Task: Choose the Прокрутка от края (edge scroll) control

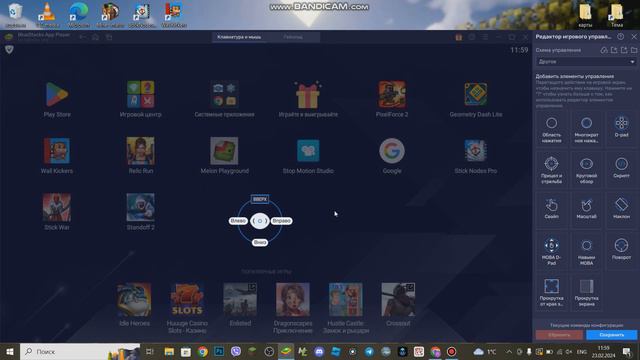Action: point(551,292)
